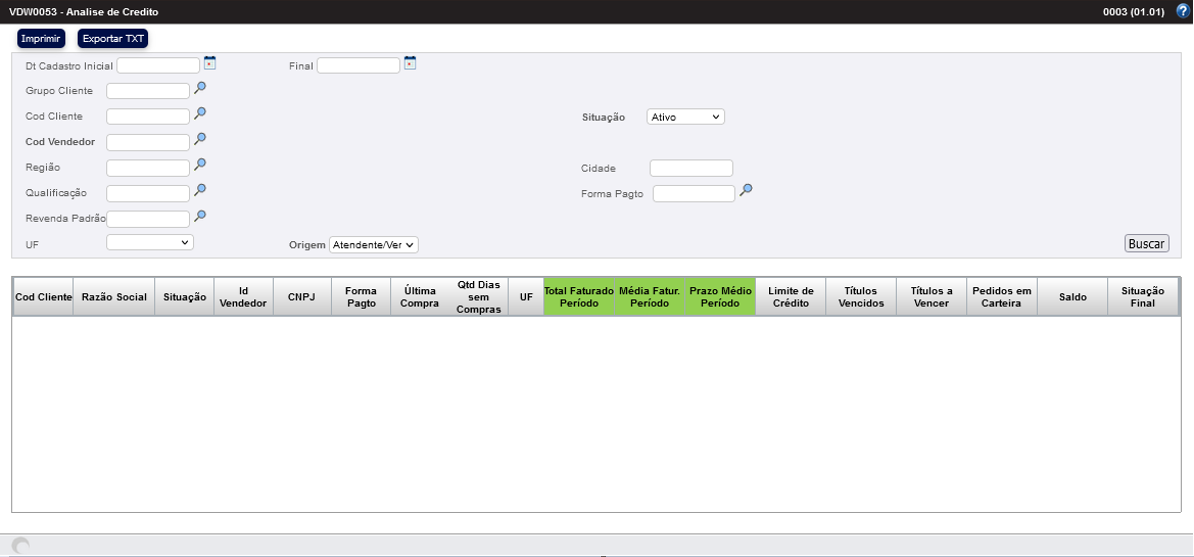Image resolution: width=1194 pixels, height=557 pixels.
Task: Click the Limite de Crédito column header
Action: pos(790,297)
